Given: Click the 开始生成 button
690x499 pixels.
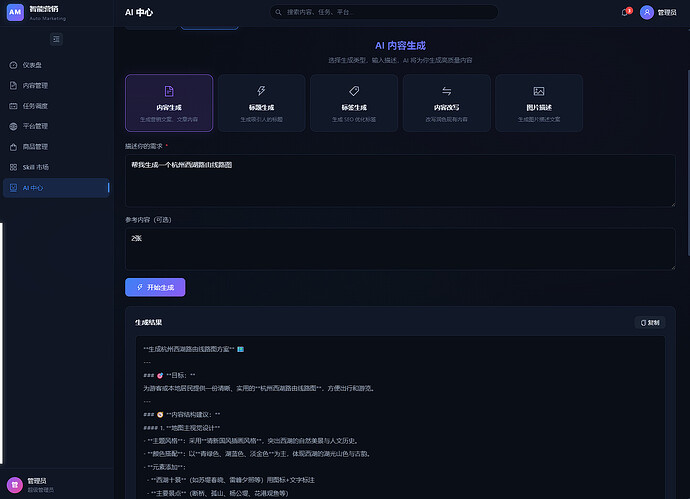Looking at the screenshot, I should tap(155, 287).
